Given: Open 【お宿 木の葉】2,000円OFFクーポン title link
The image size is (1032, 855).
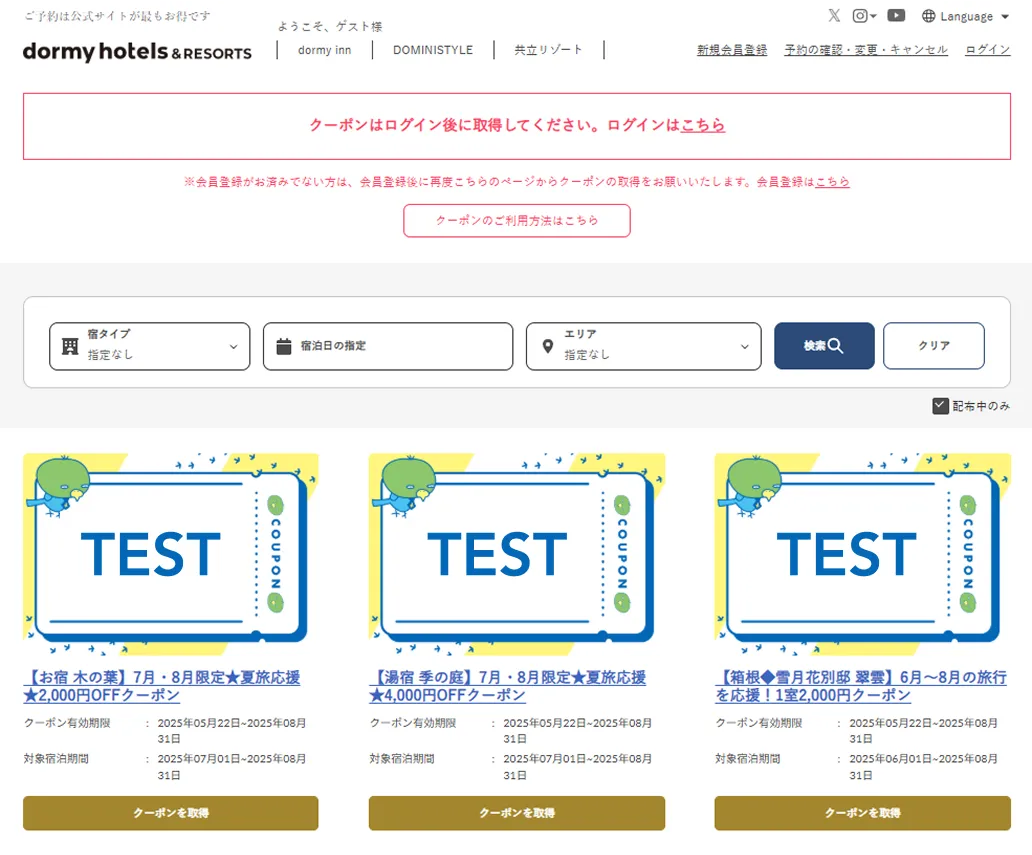Looking at the screenshot, I should tap(162, 686).
